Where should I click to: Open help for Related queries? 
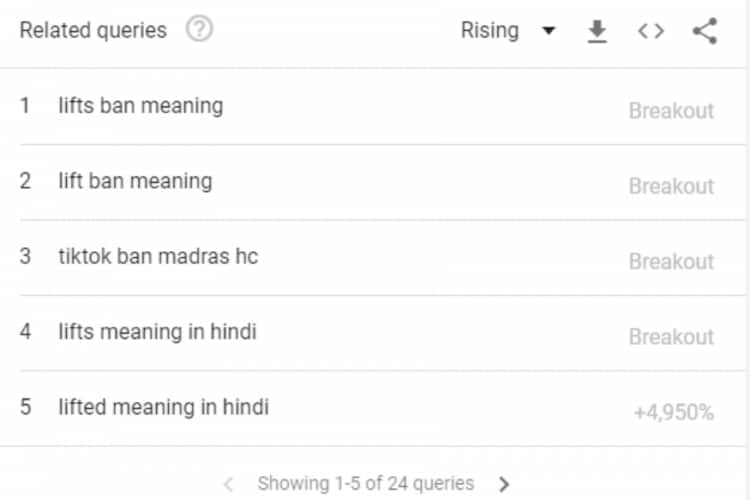point(199,29)
